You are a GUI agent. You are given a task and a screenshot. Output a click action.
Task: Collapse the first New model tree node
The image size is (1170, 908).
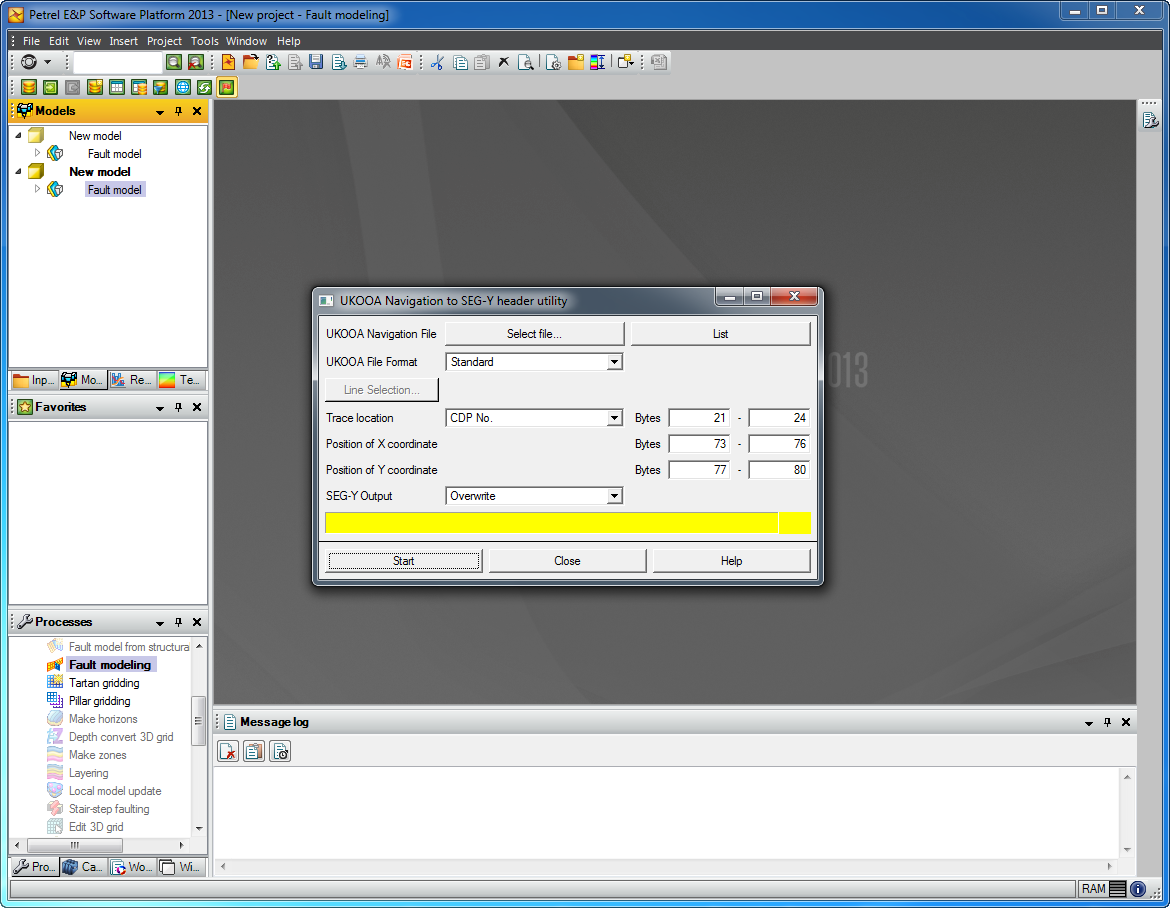(x=19, y=136)
